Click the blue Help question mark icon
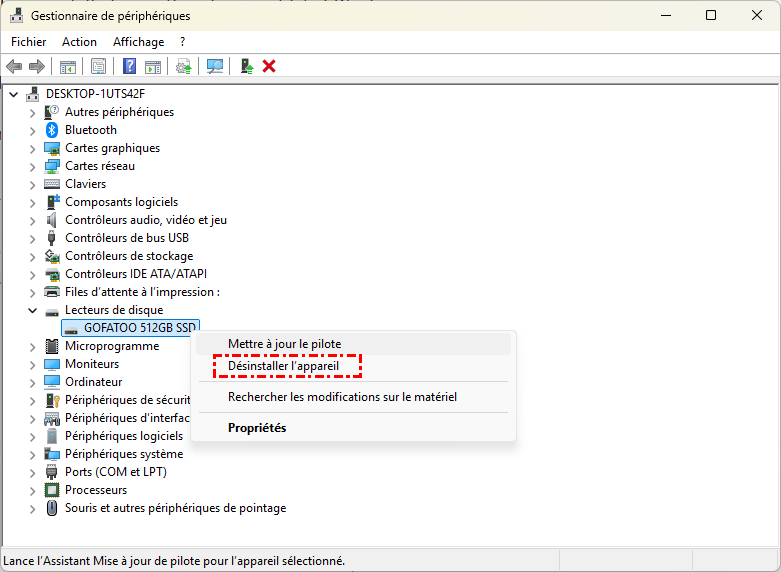781x572 pixels. pyautogui.click(x=130, y=66)
